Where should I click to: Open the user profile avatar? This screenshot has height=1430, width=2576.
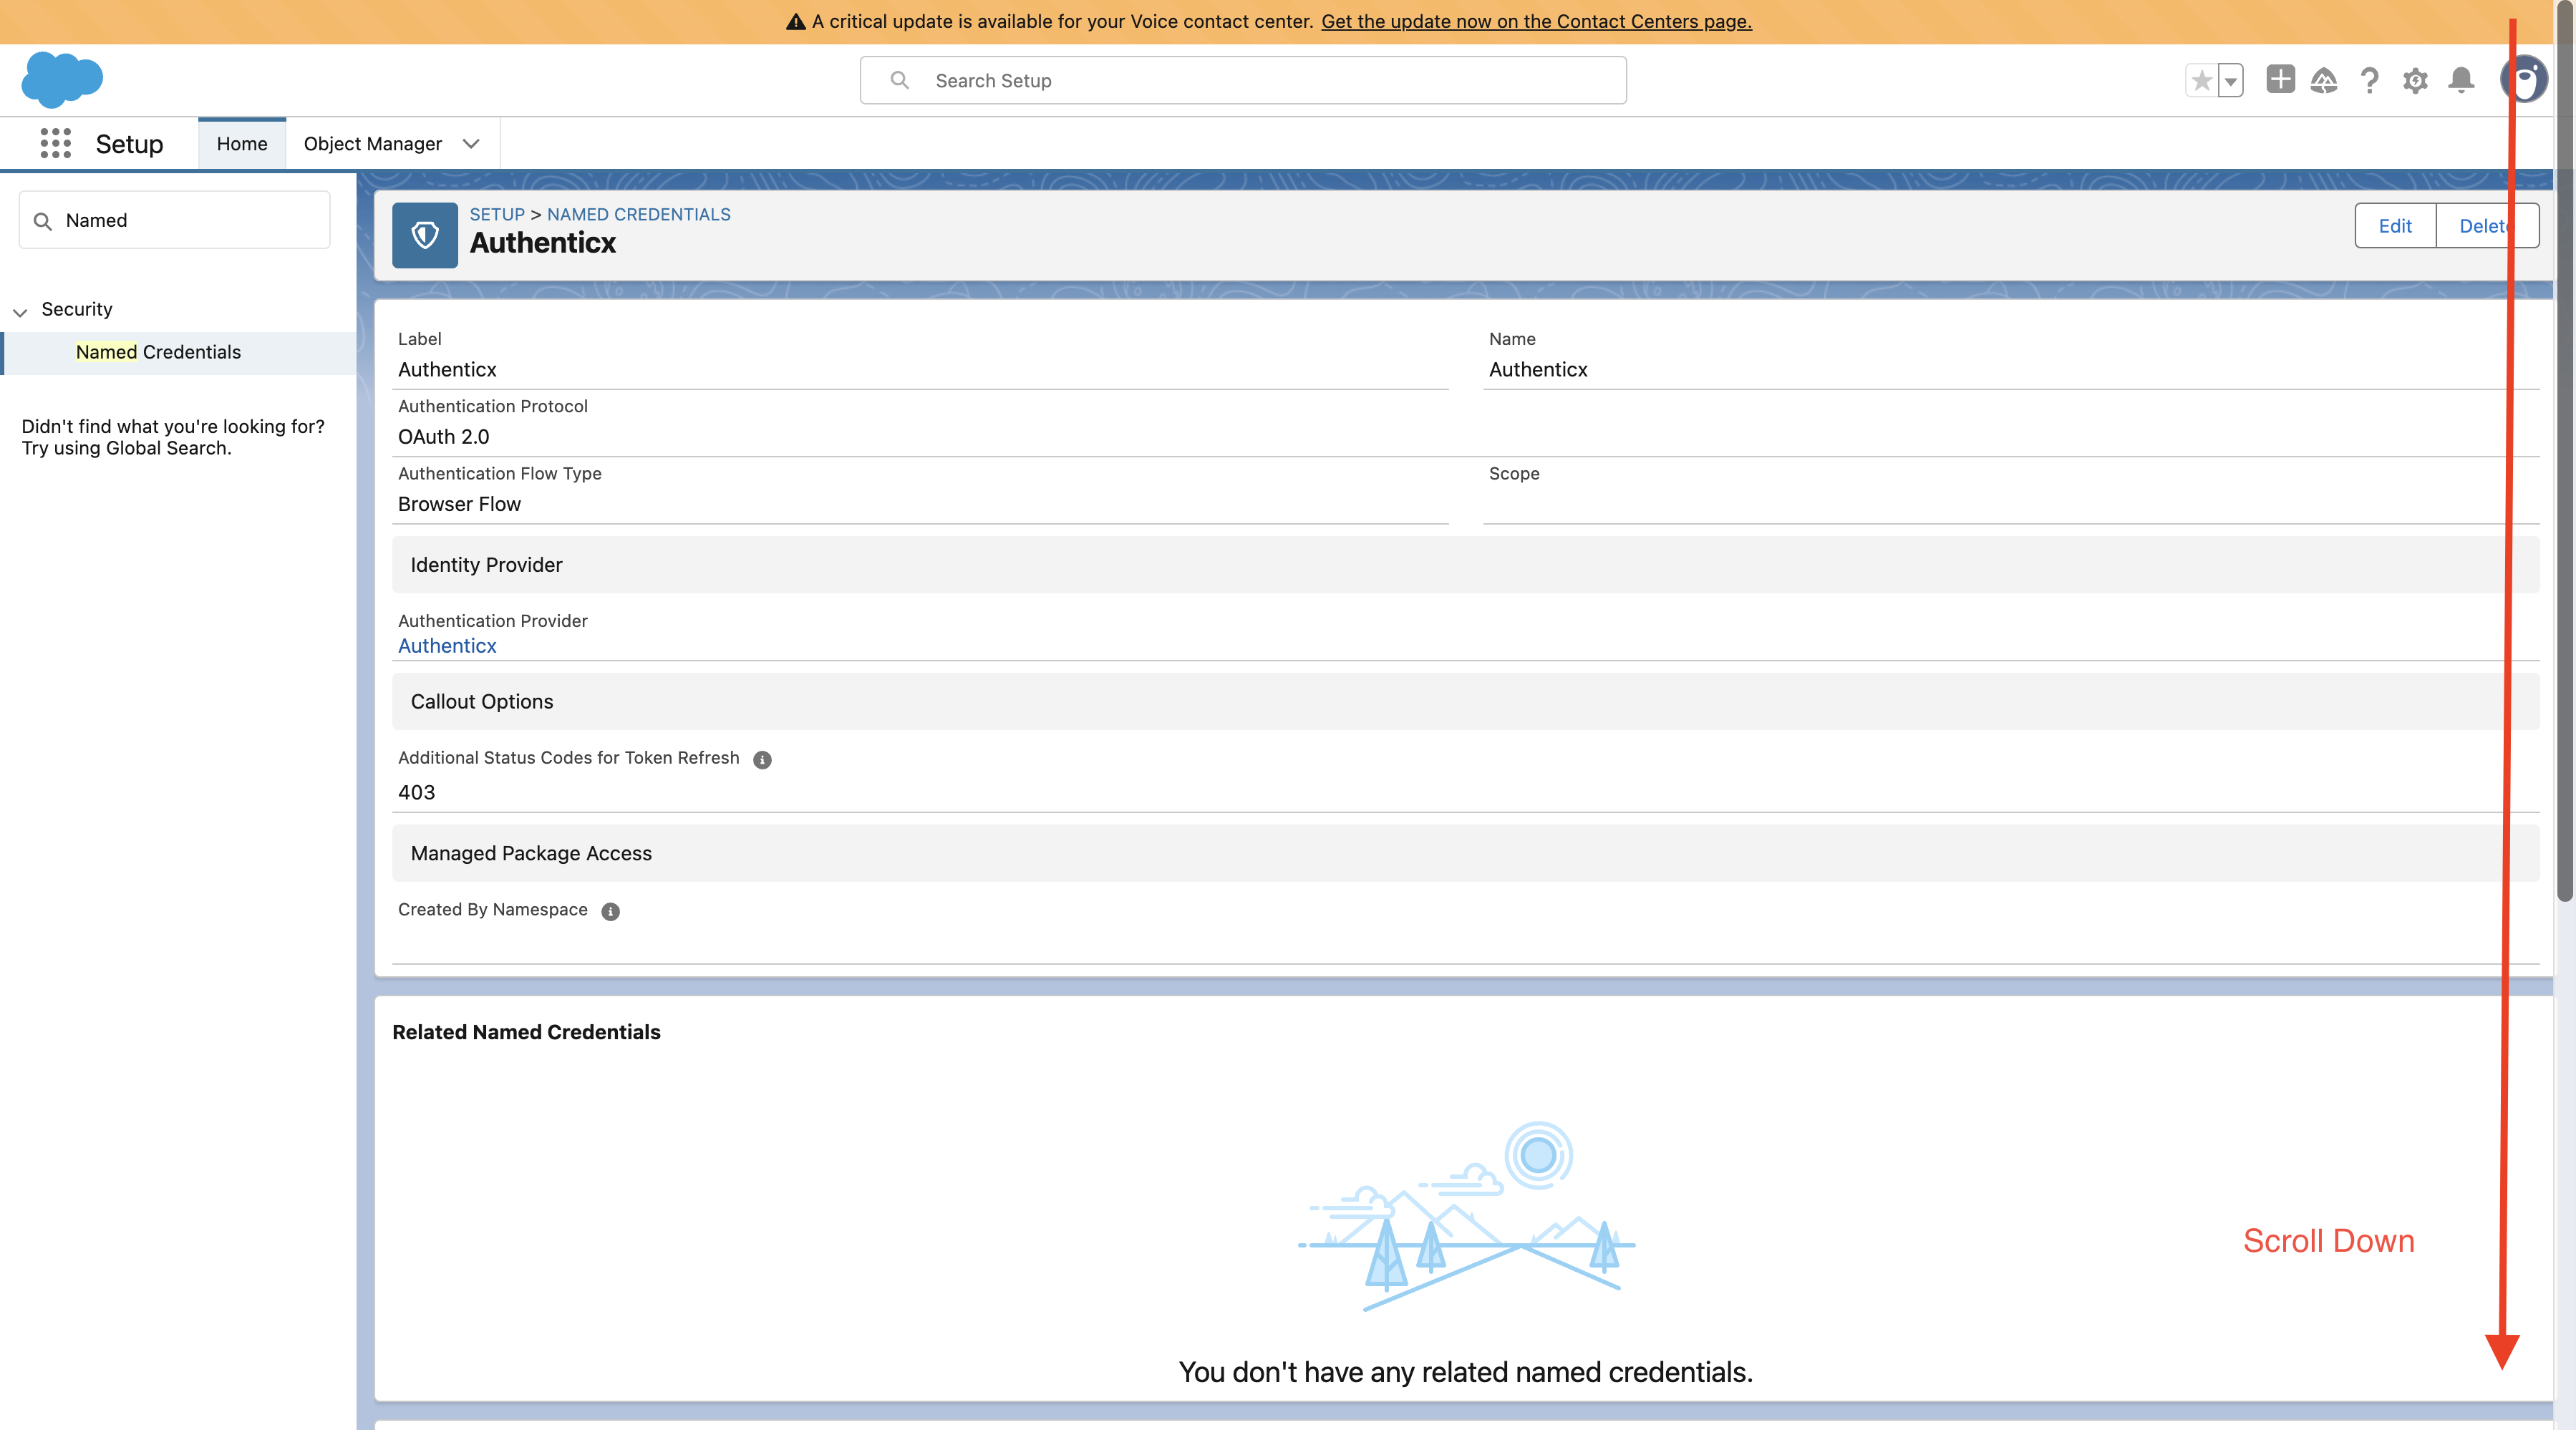coord(2524,79)
